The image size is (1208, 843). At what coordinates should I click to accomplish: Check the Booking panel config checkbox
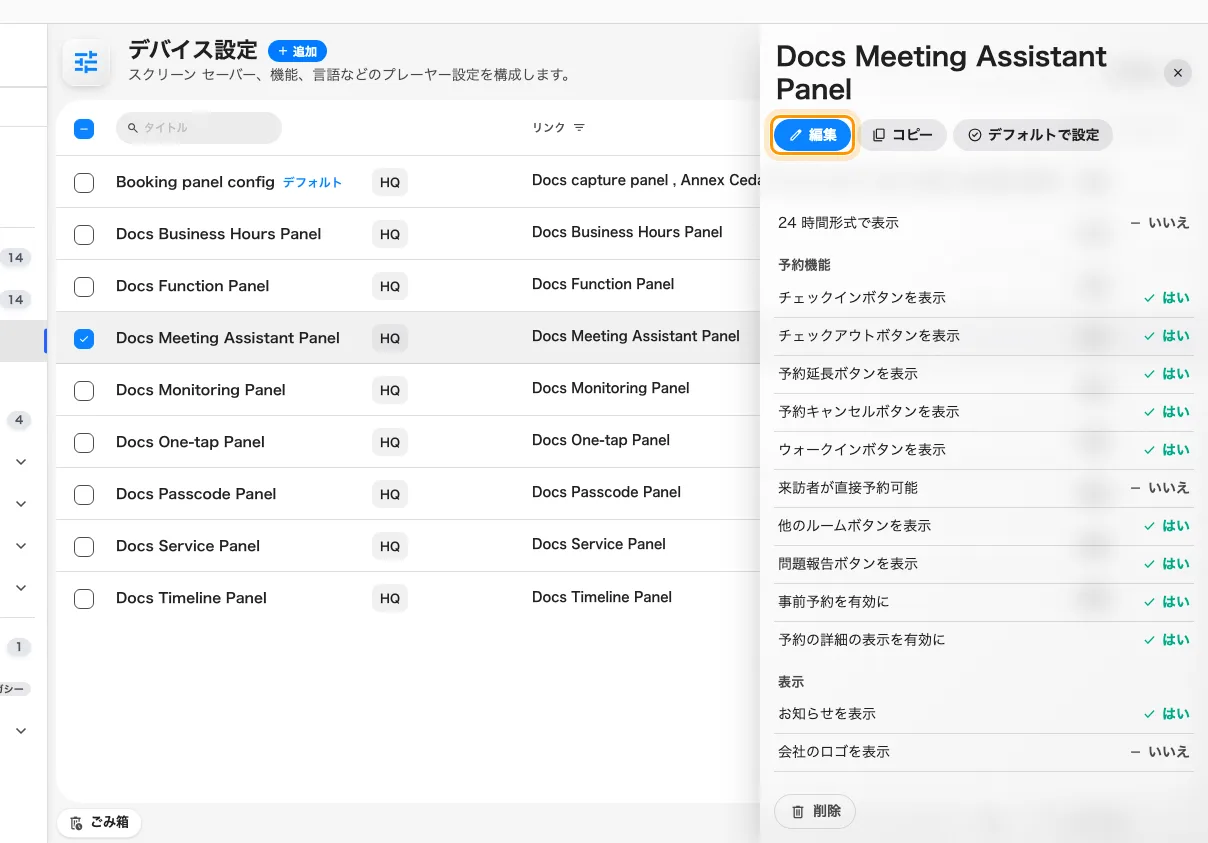click(84, 182)
